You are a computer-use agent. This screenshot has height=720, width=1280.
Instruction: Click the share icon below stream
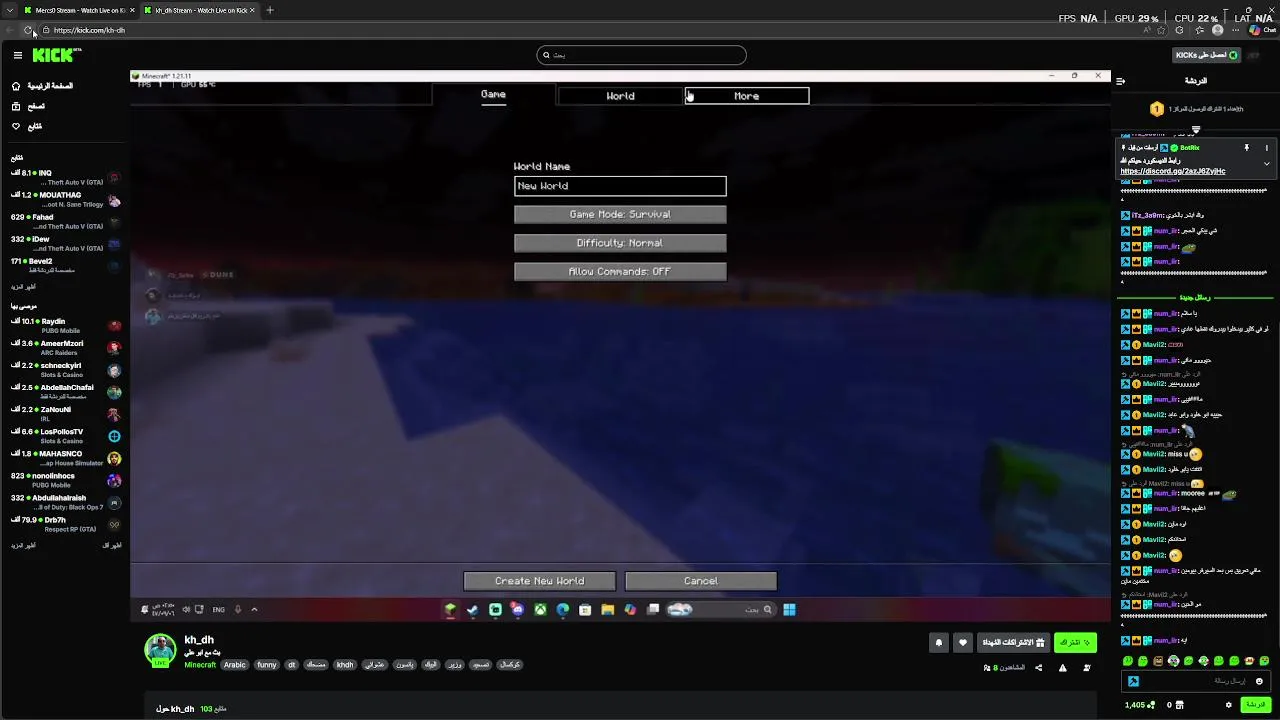1038,668
